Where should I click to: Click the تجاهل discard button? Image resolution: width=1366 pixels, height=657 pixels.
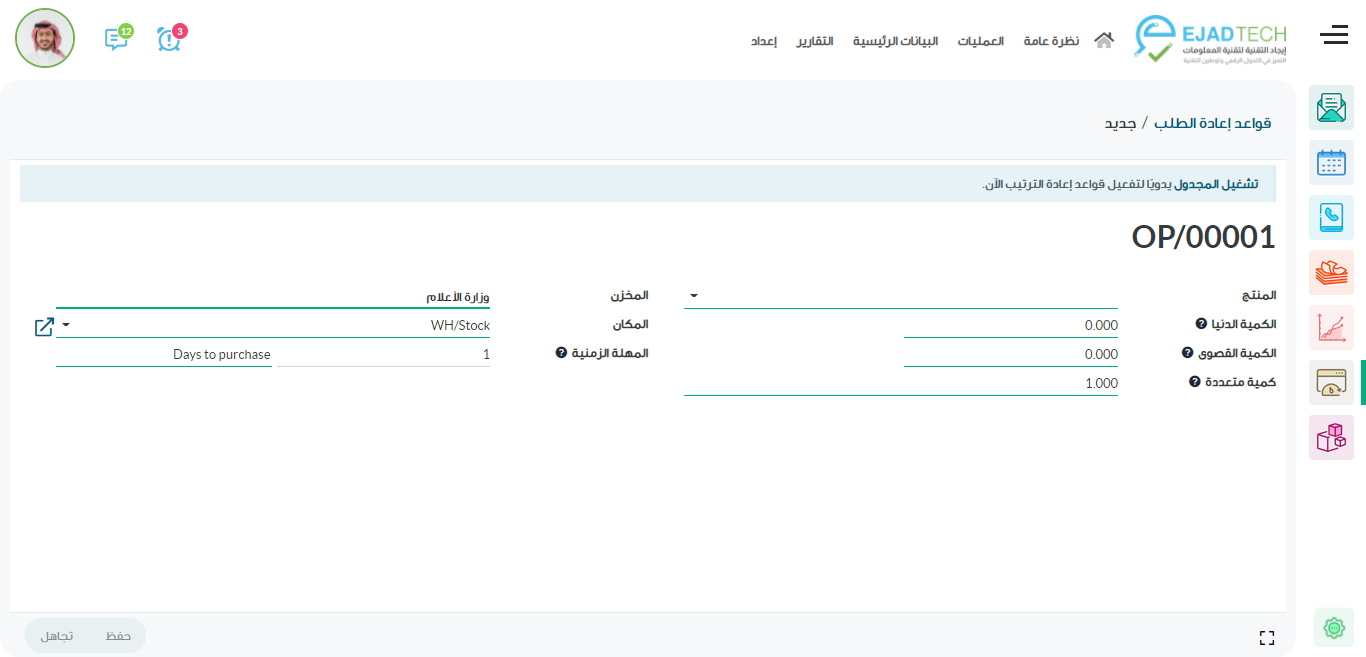[57, 636]
